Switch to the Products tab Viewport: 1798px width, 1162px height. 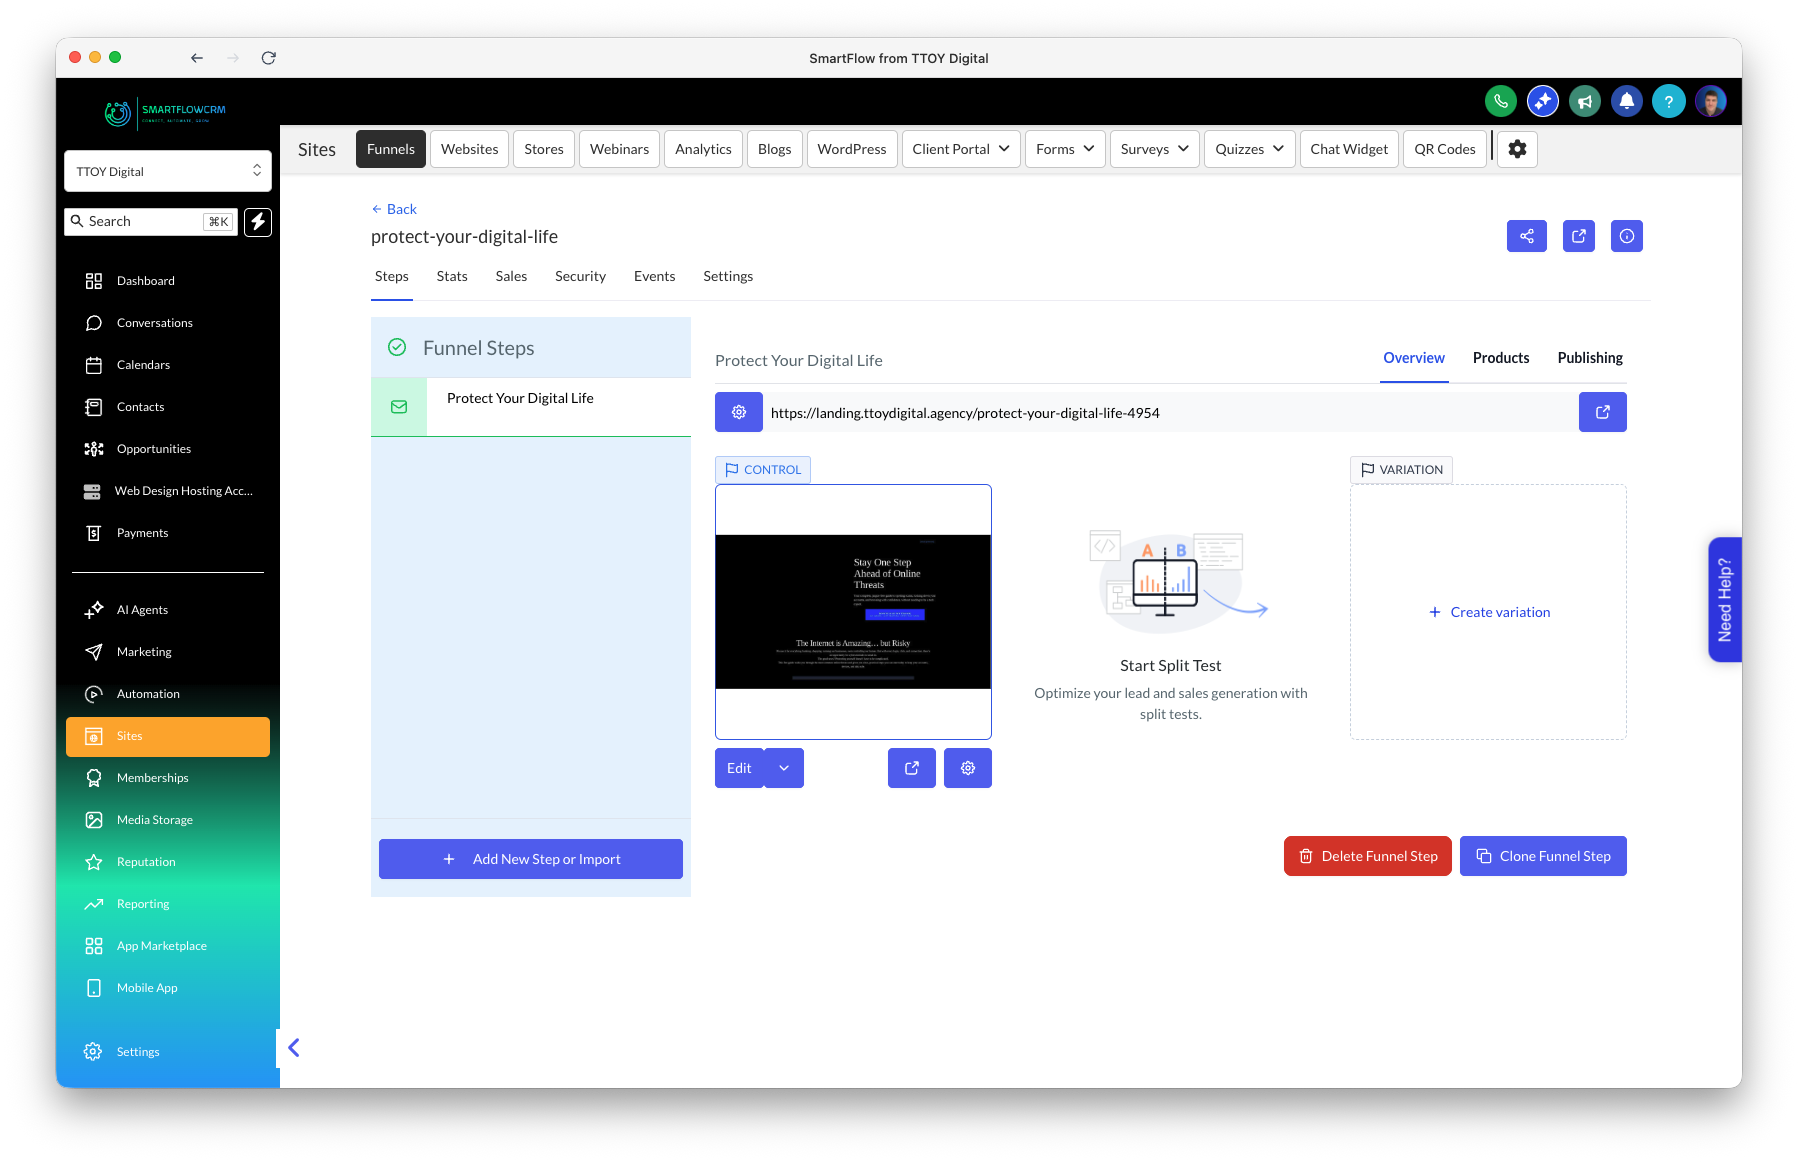tap(1500, 357)
